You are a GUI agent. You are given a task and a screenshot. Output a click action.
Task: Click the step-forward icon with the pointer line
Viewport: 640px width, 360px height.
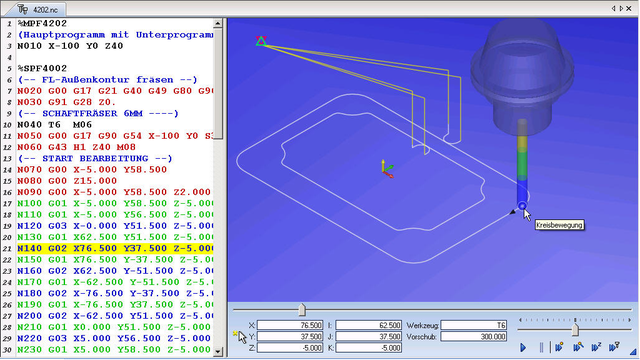coord(578,347)
